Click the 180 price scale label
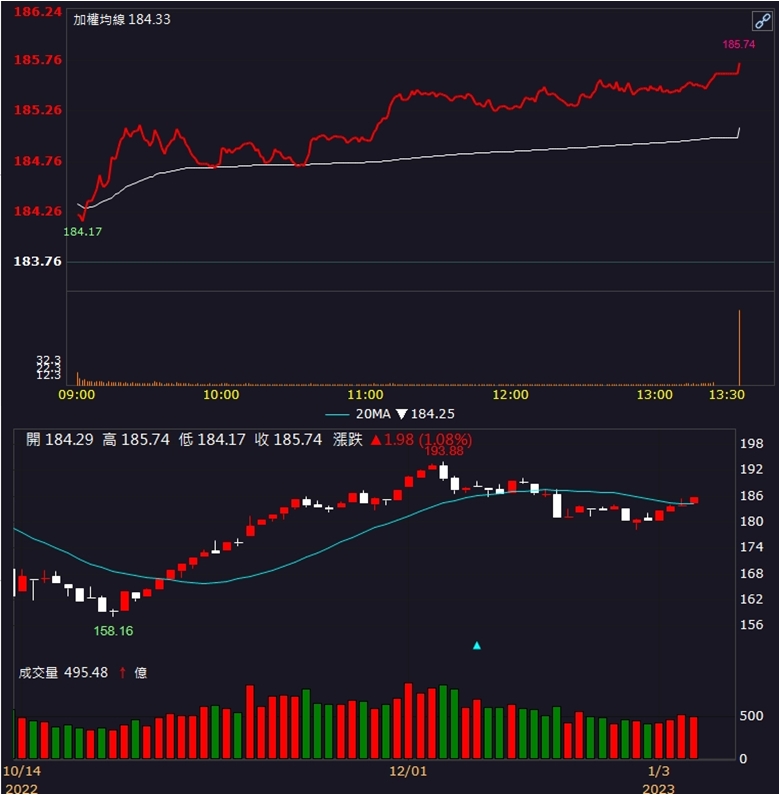Viewport: 779px width, 795px height. (752, 521)
